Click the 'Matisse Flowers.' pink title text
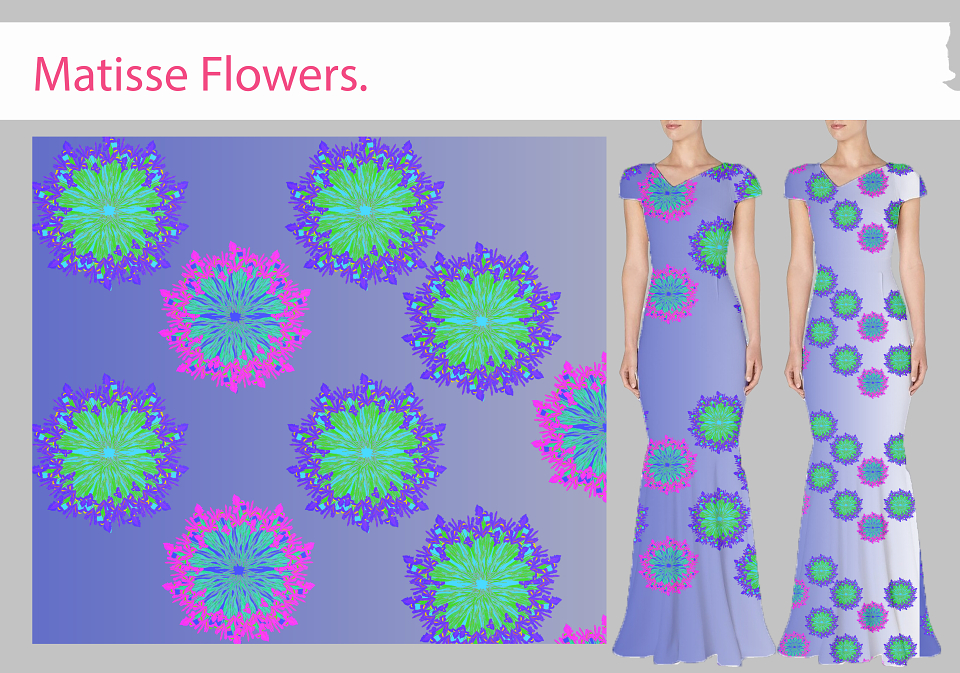 [200, 75]
